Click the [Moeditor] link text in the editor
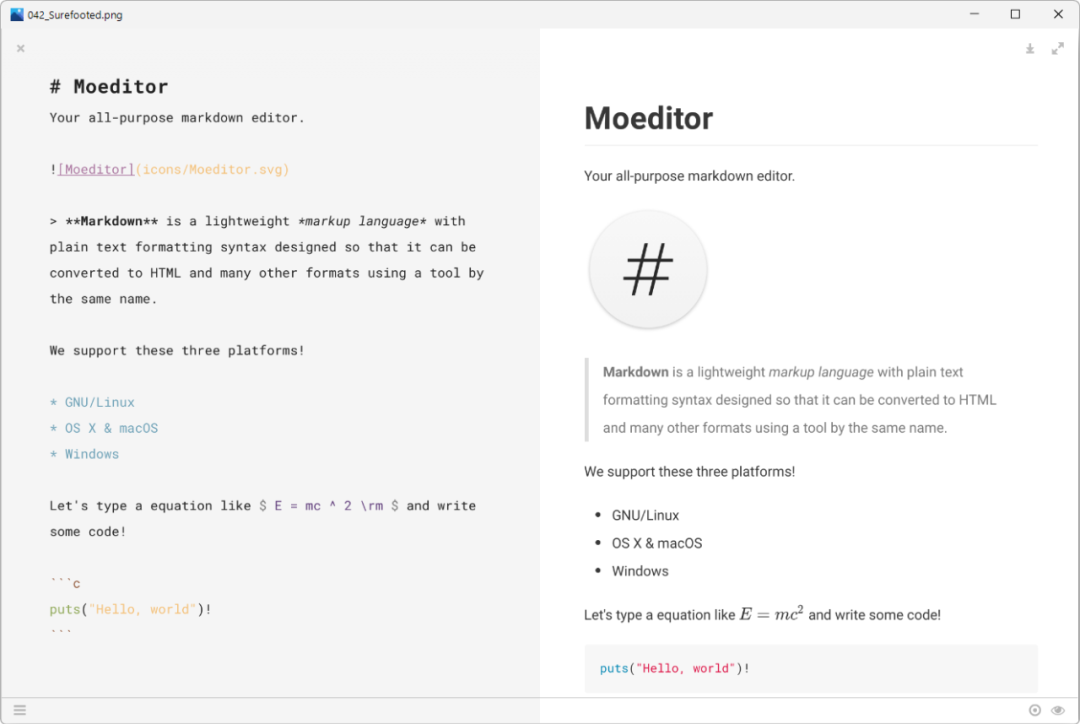The width and height of the screenshot is (1080, 724). pos(96,170)
